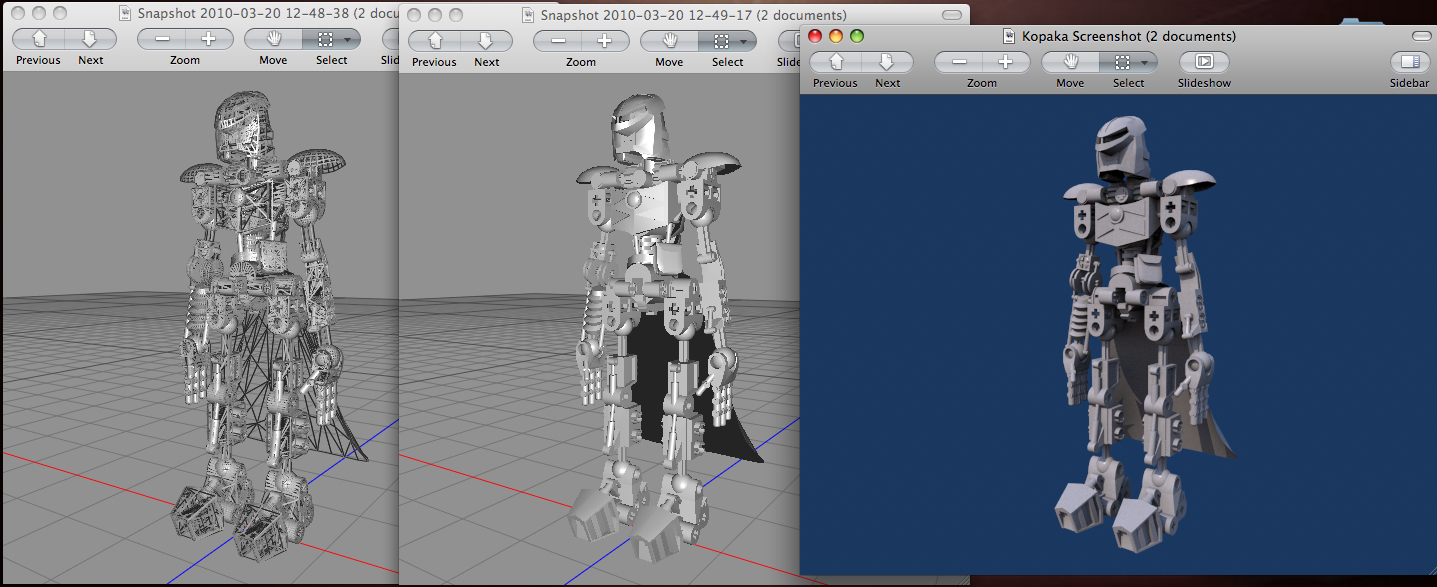This screenshot has height=587, width=1437.
Task: Activate Move tool in the 12-49-17 snapshot window
Action: tap(669, 41)
